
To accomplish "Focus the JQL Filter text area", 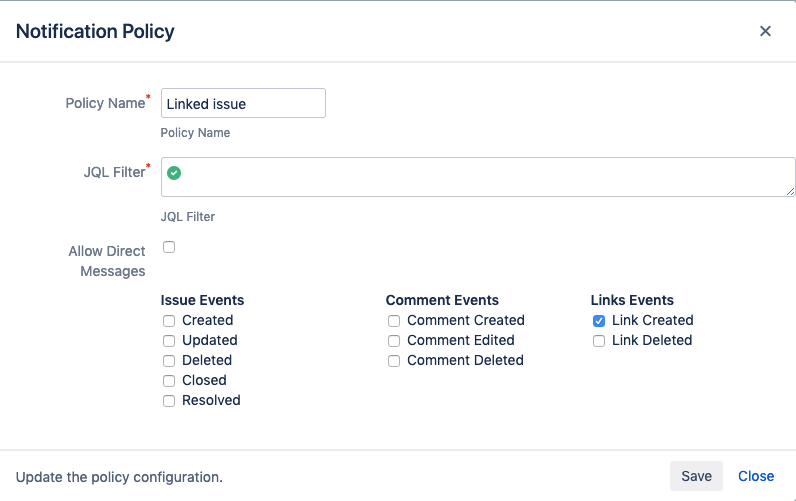I will click(x=480, y=177).
